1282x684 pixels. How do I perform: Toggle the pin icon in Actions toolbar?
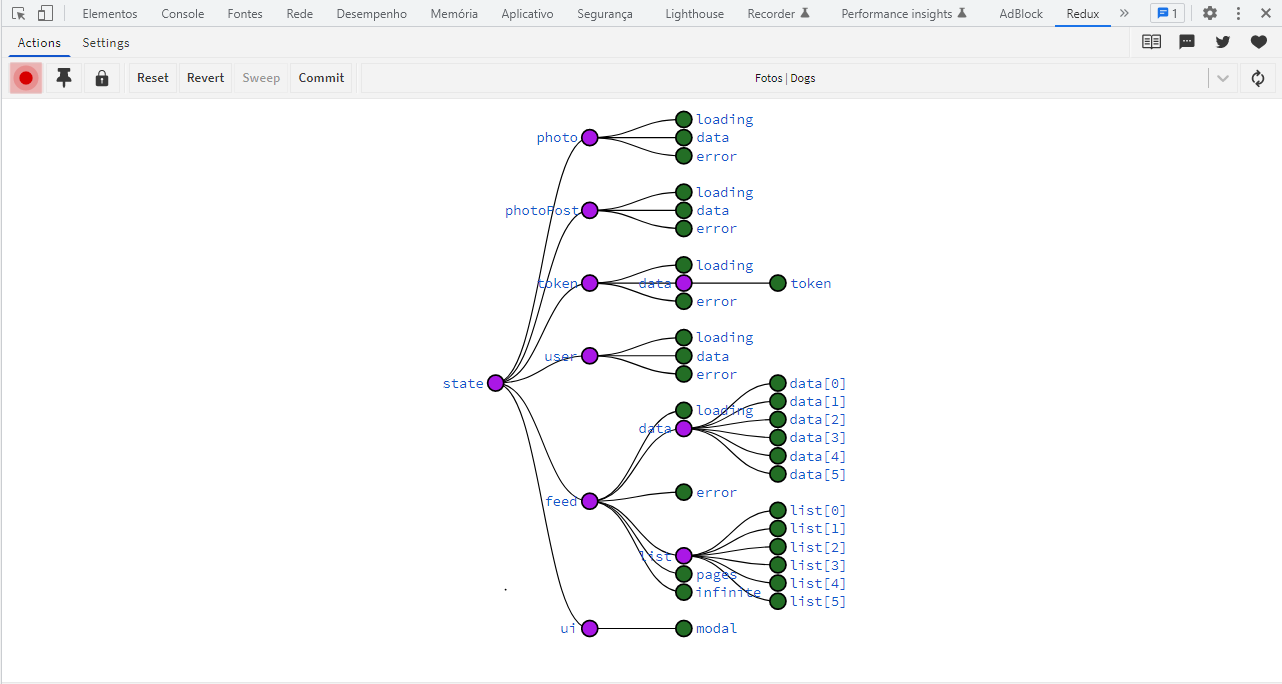(x=63, y=77)
